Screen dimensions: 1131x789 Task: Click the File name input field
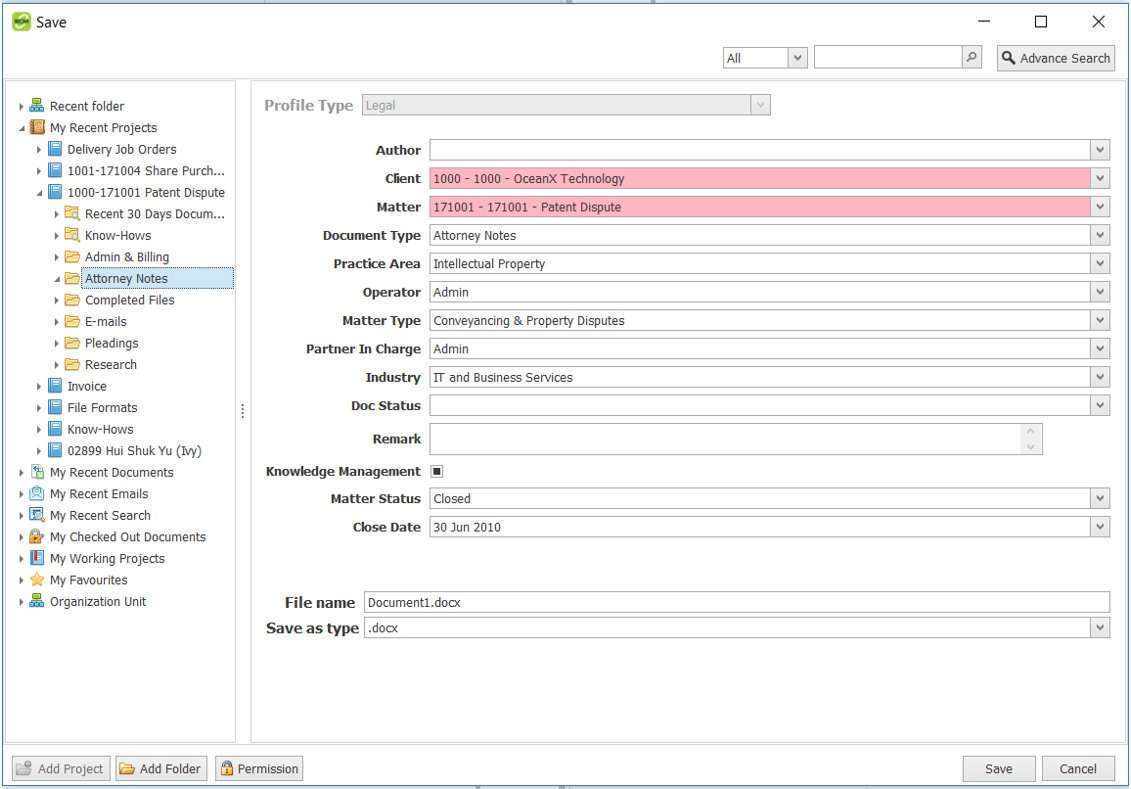point(736,602)
